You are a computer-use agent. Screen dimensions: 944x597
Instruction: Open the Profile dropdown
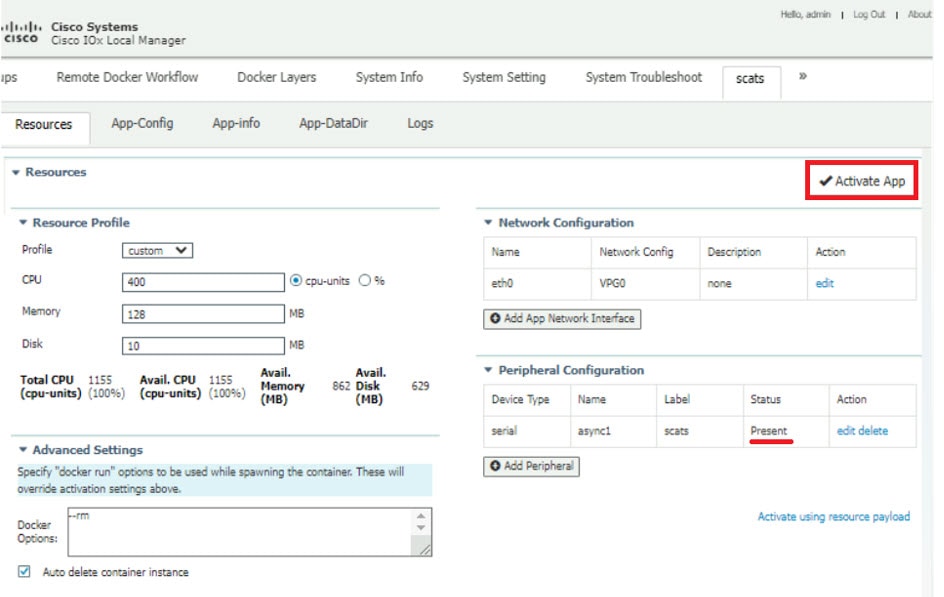158,251
